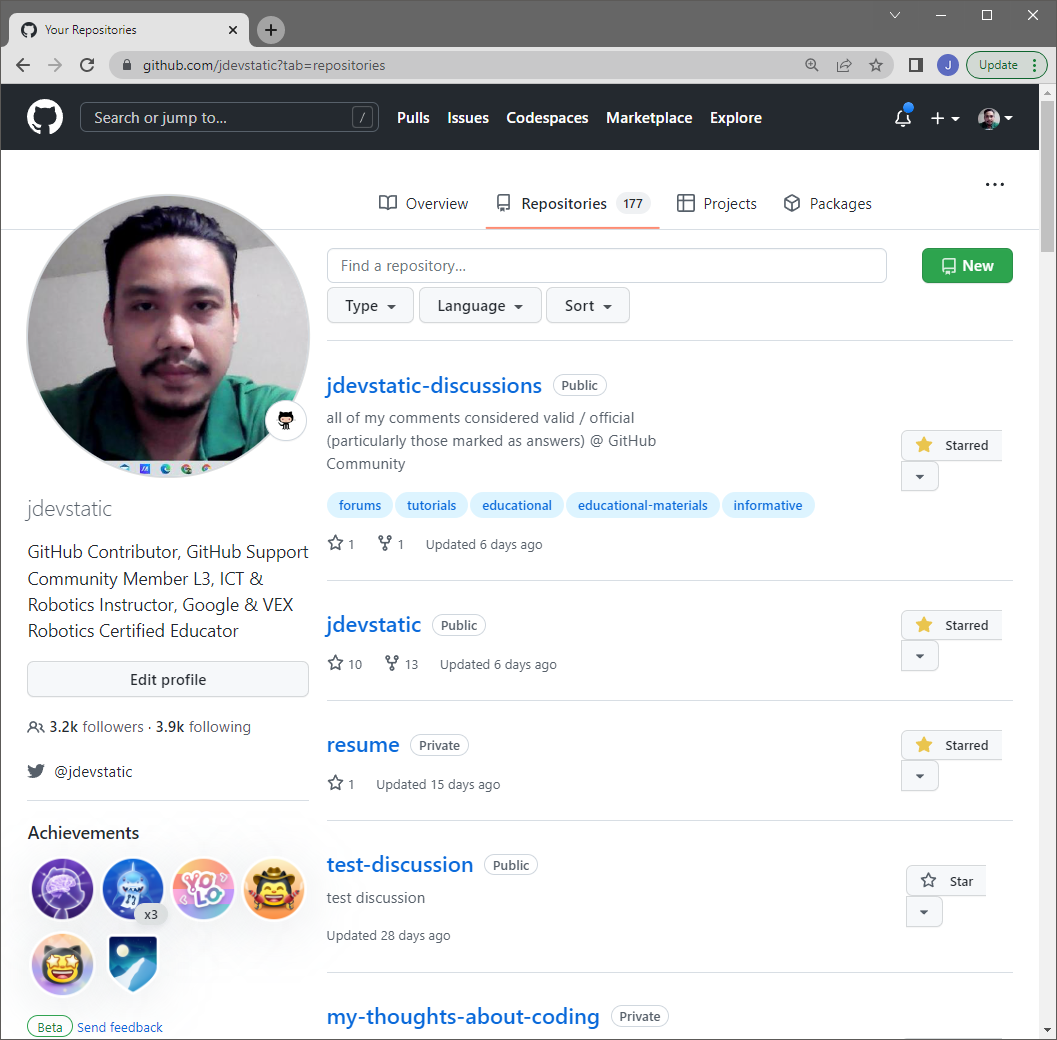Image resolution: width=1057 pixels, height=1040 pixels.
Task: Open Marketplace from the top navigation
Action: point(649,117)
